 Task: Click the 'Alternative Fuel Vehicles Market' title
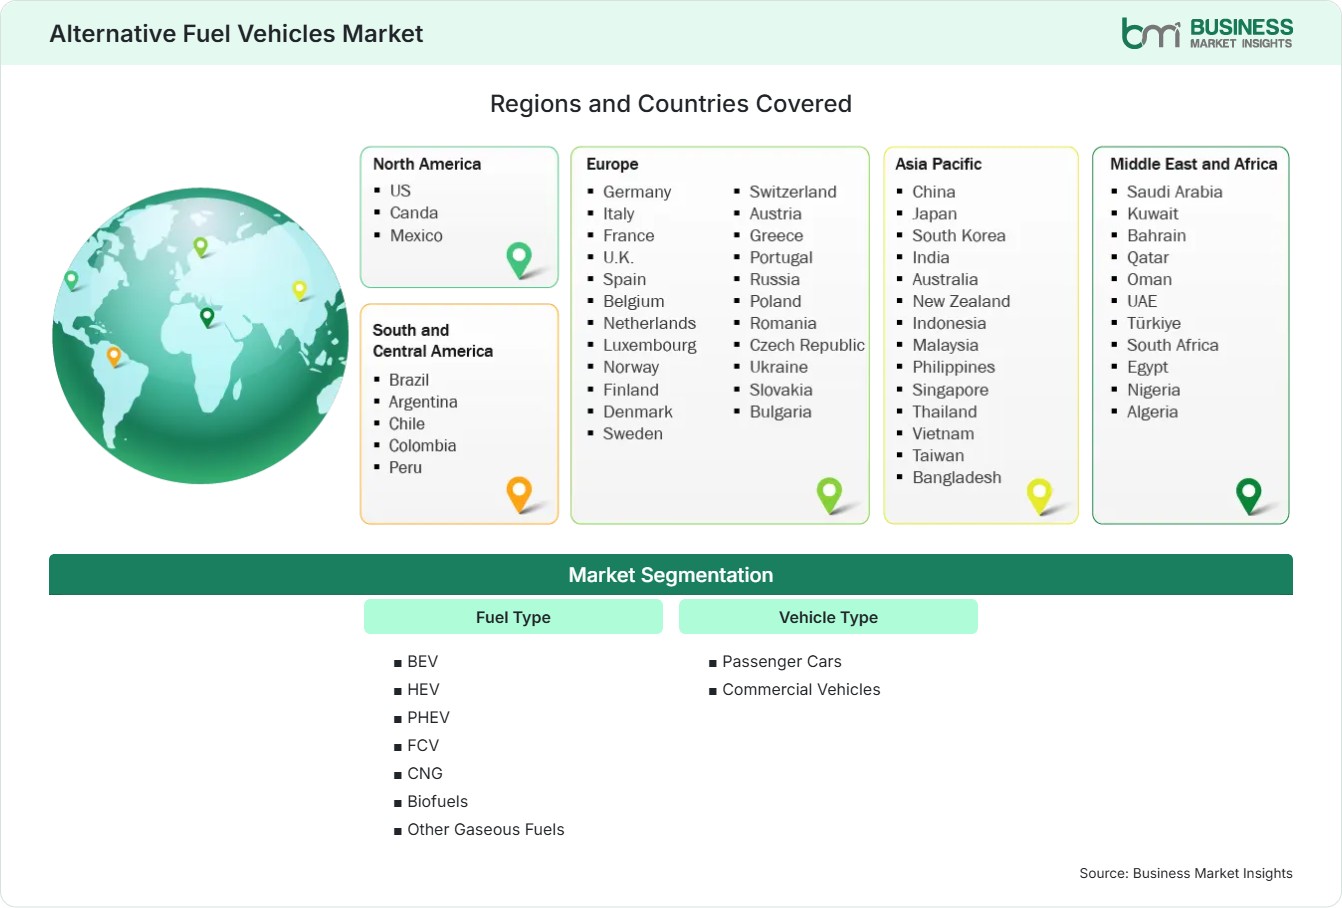tap(236, 34)
